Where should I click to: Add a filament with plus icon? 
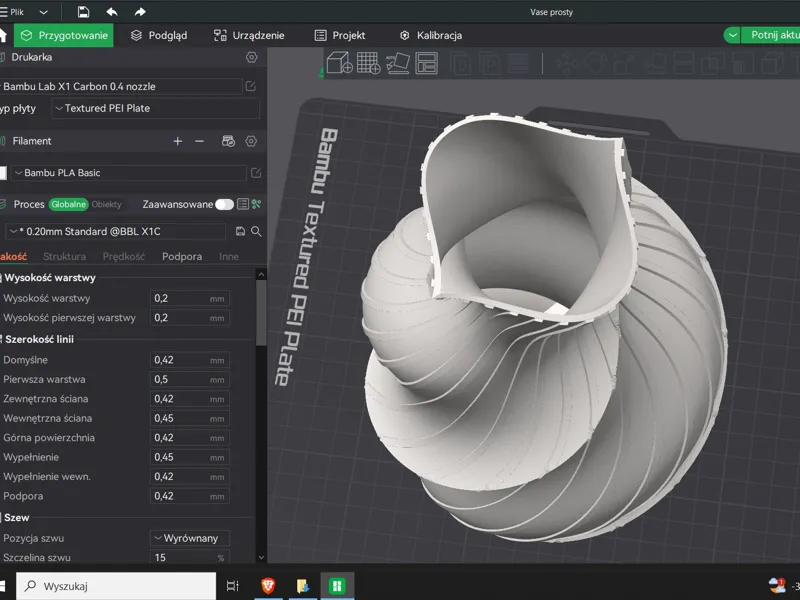(178, 141)
